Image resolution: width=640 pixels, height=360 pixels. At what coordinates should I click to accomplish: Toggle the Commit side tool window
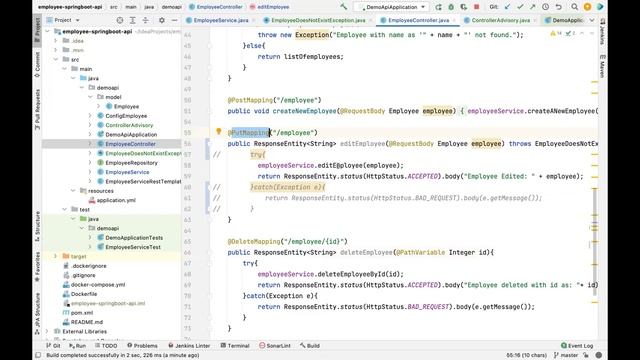[x=37, y=65]
